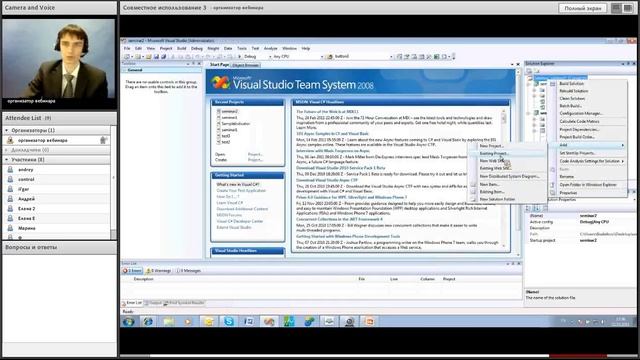Click the Open Project link on Start Page
Viewport: 640px width, 360px height.
255,154
